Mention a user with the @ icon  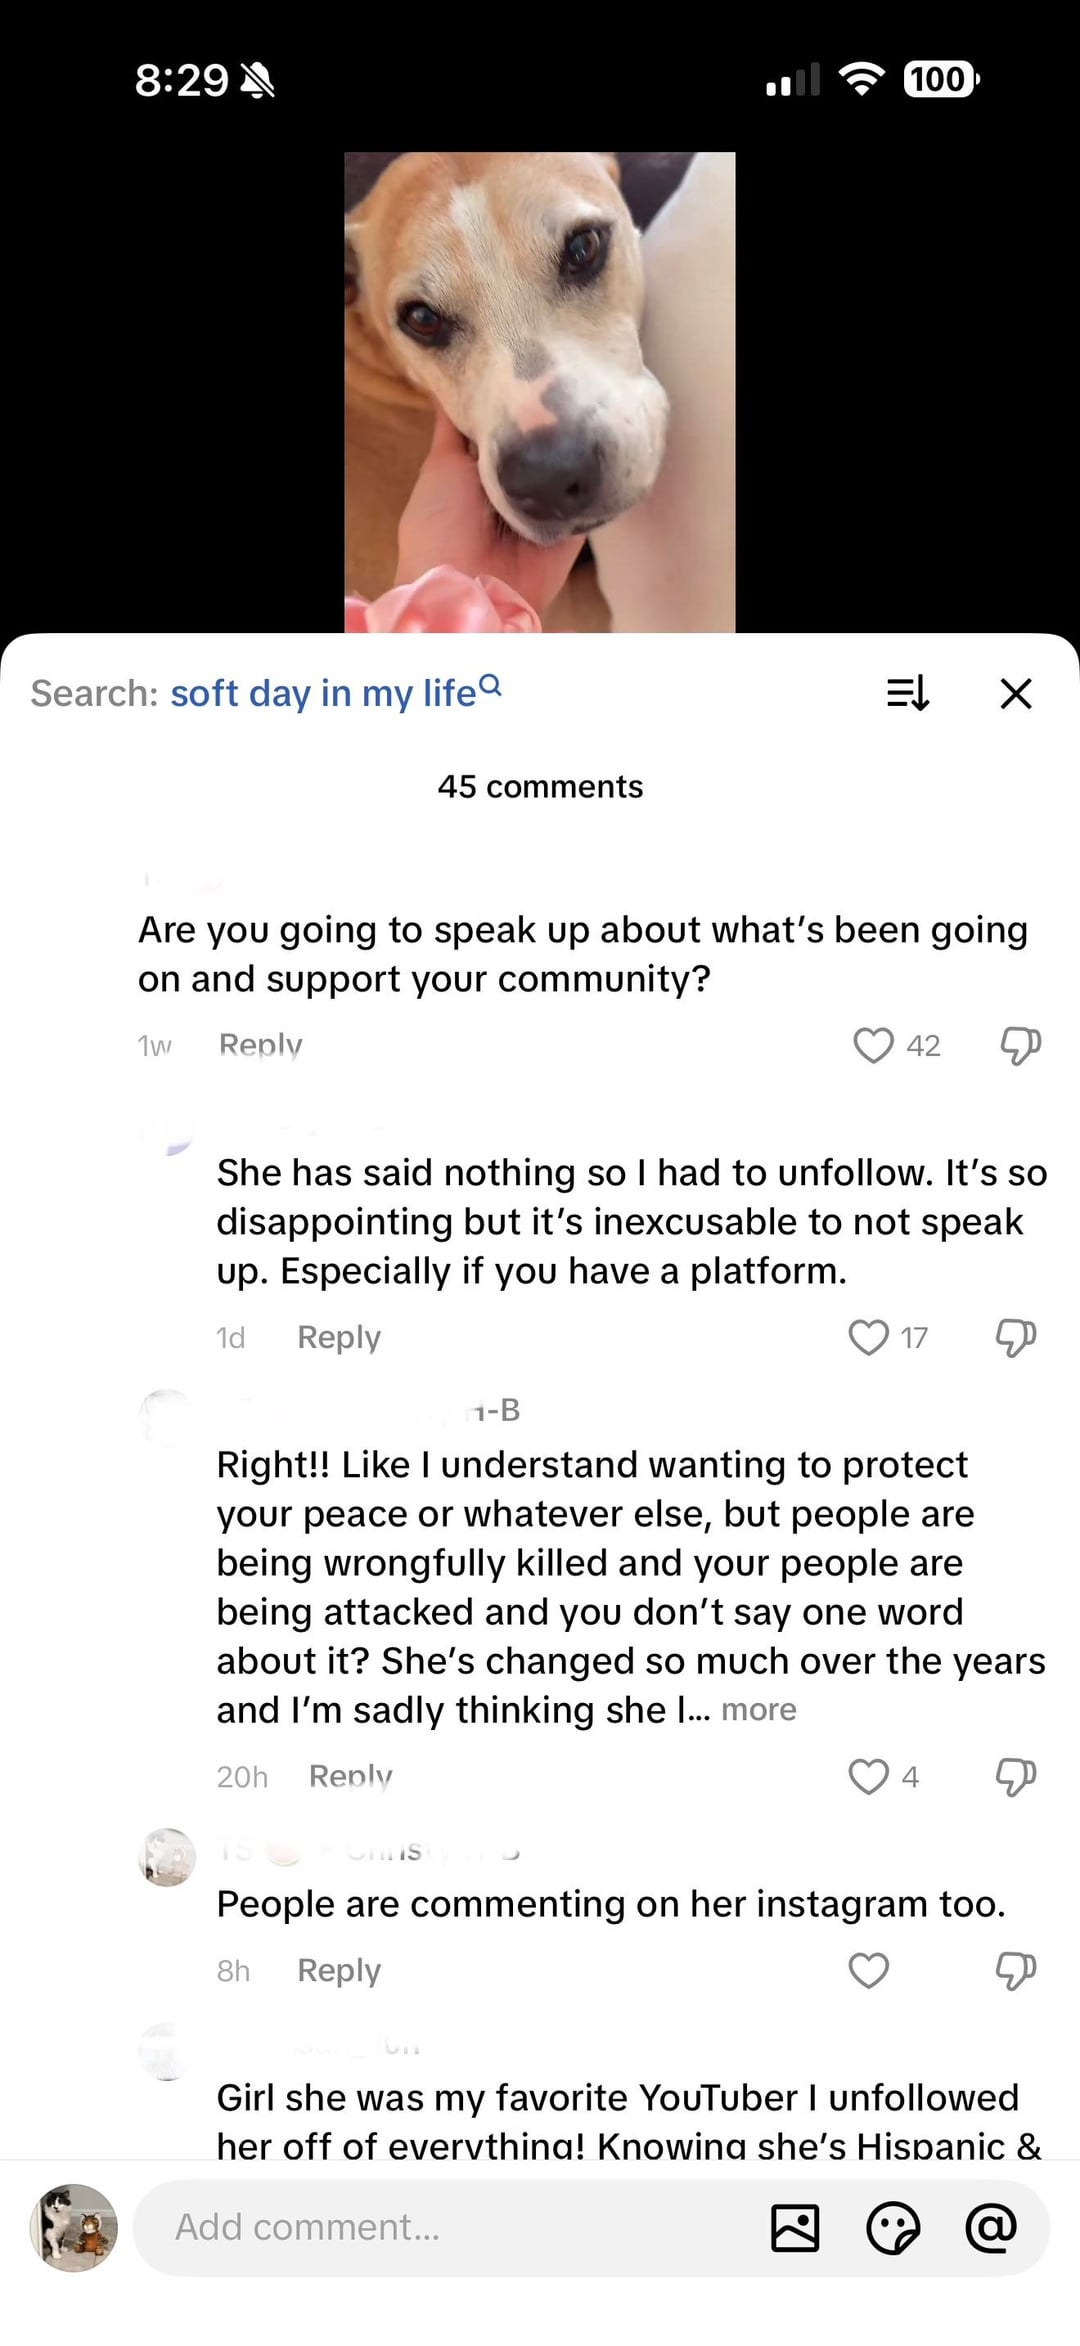coord(990,2227)
